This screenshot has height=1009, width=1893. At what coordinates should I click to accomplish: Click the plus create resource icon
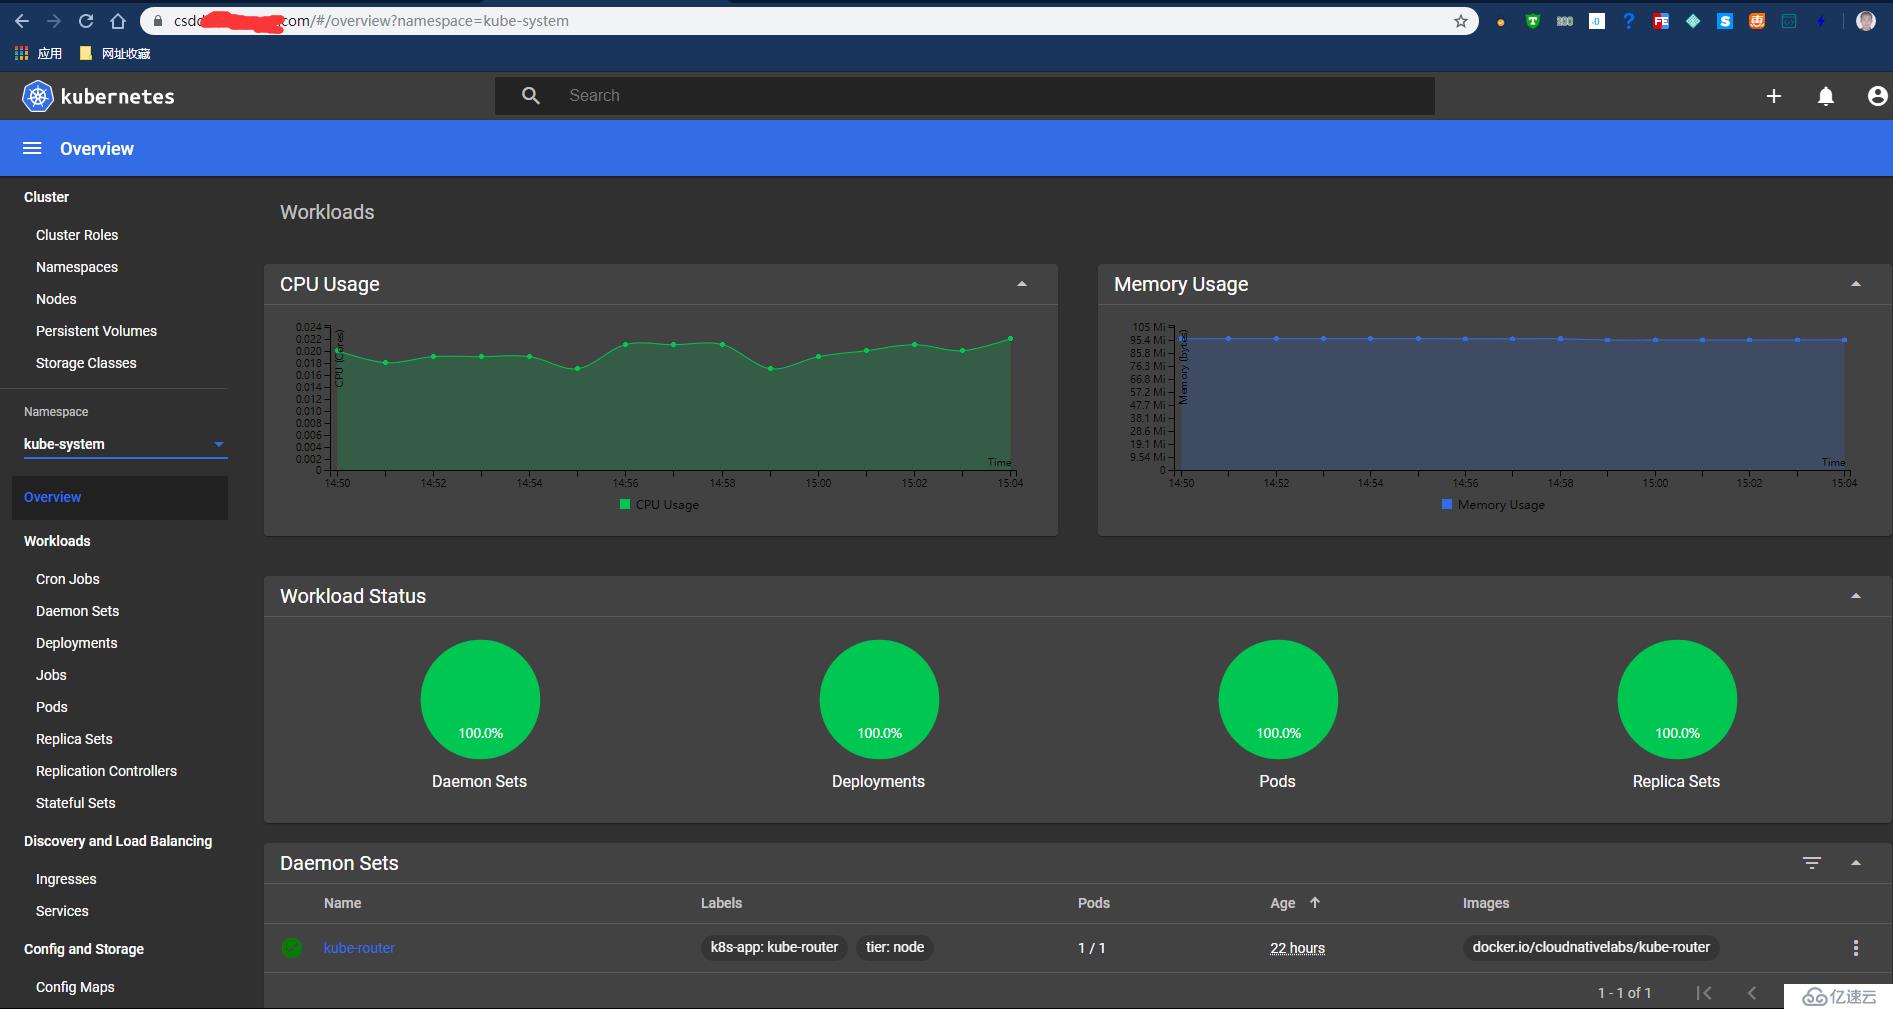click(1774, 96)
